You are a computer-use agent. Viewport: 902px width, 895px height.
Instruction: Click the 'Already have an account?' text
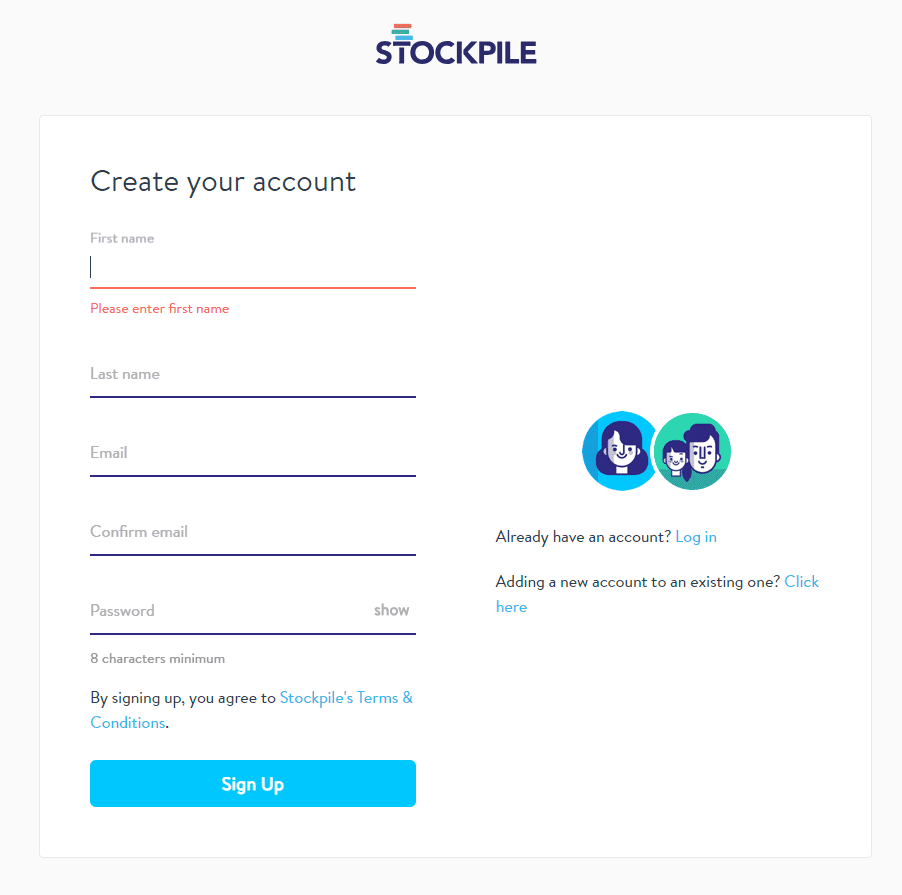coord(583,537)
